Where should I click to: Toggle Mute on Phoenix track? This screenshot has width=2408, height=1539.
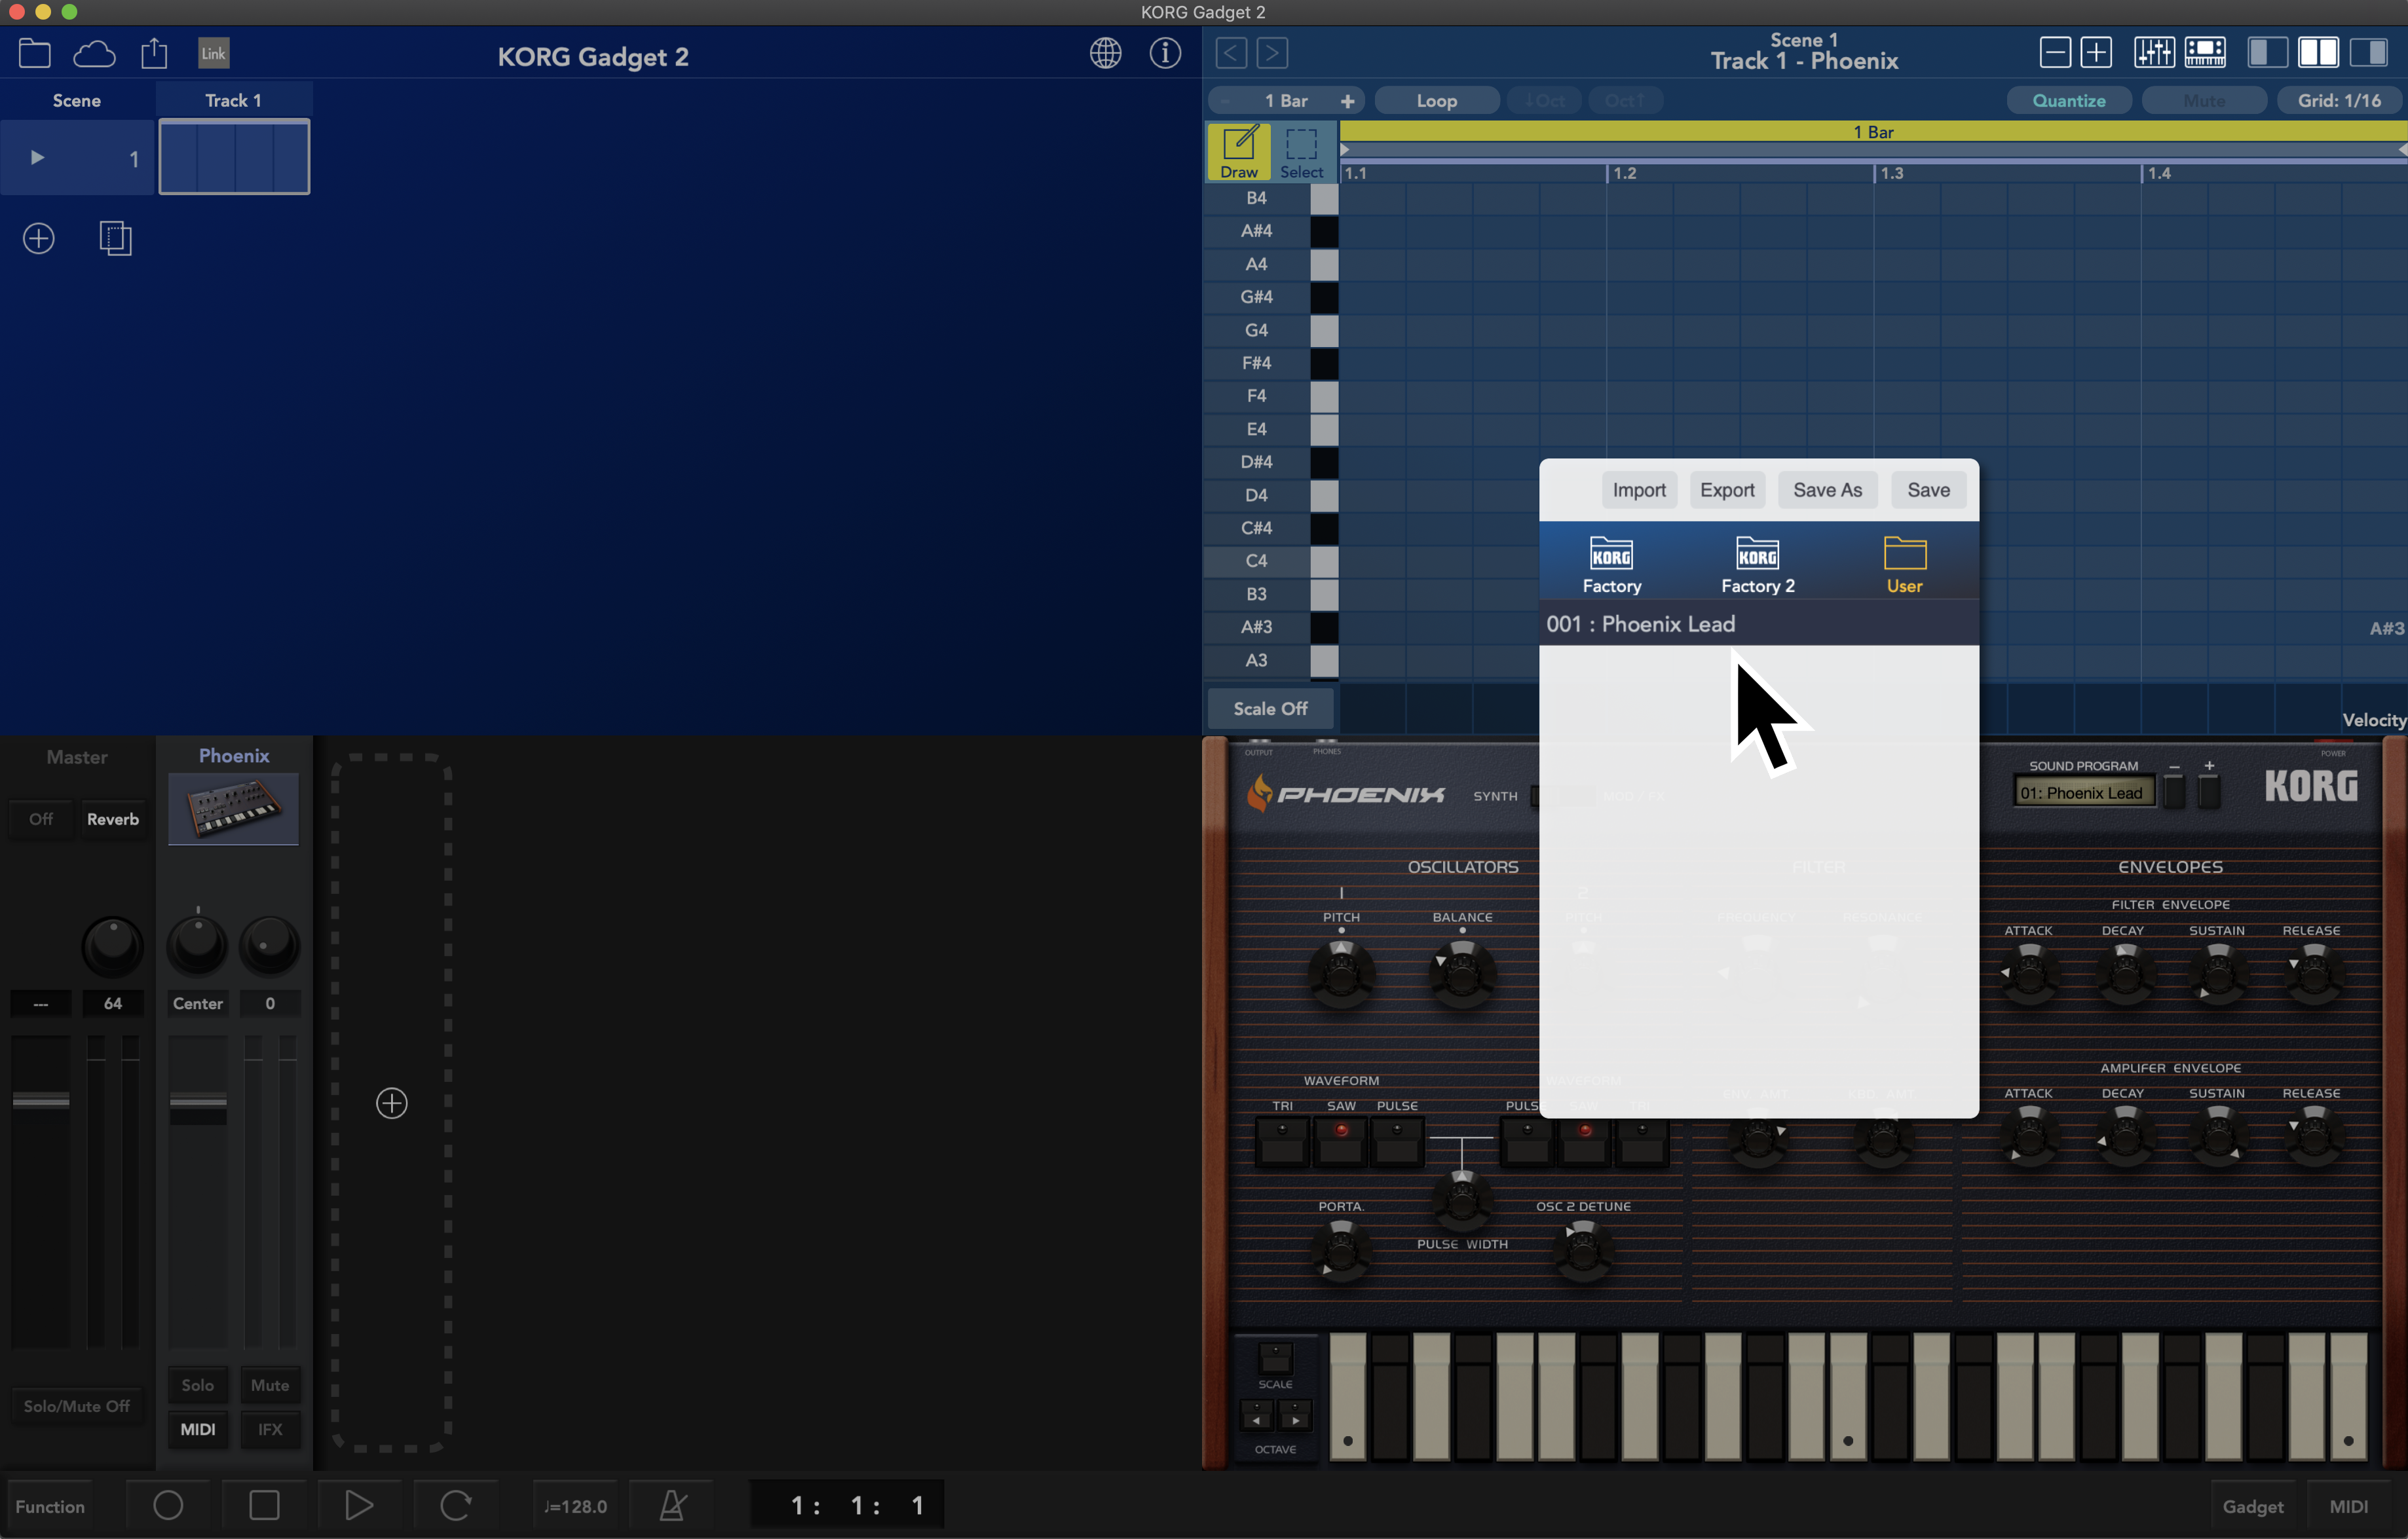coord(270,1385)
